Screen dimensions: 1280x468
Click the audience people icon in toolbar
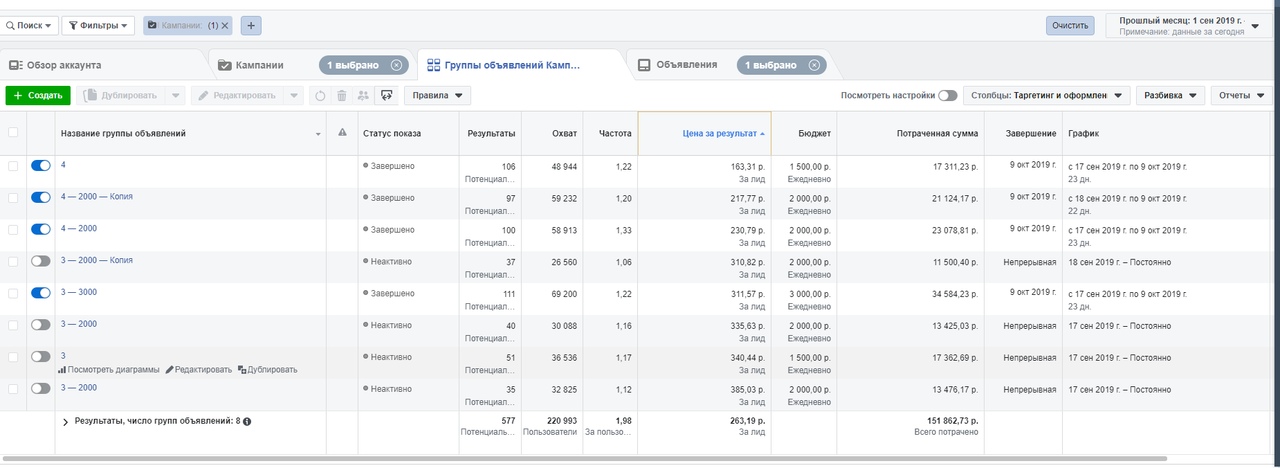(x=363, y=96)
